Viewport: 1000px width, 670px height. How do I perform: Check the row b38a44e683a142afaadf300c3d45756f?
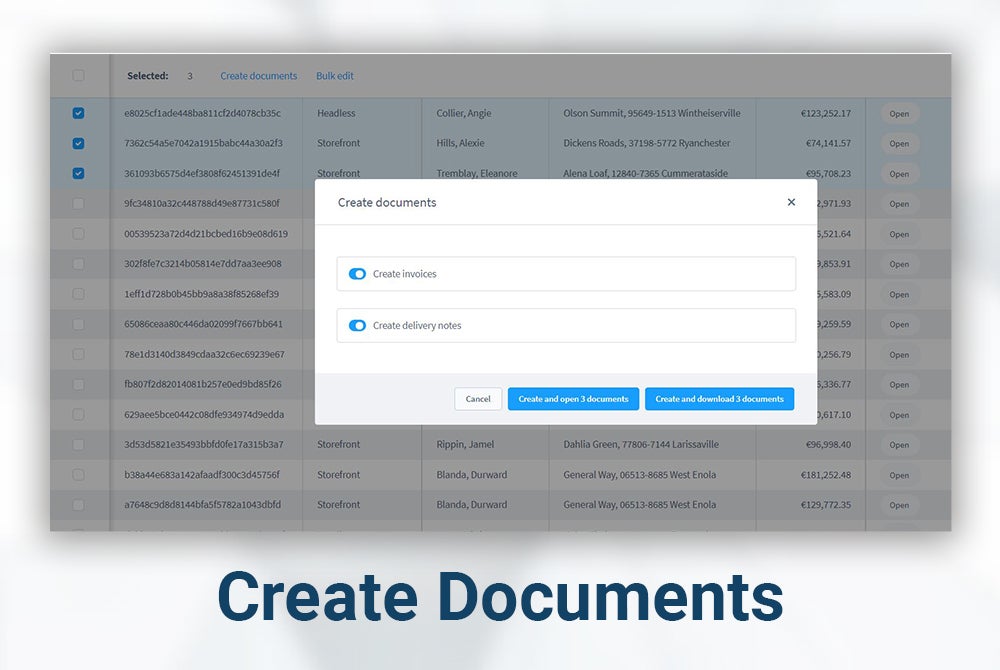click(x=78, y=474)
